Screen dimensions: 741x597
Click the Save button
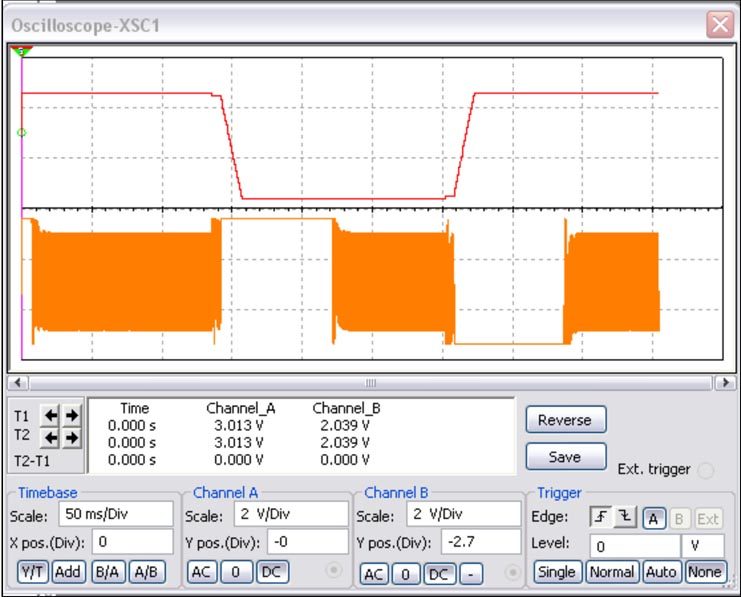(x=565, y=455)
